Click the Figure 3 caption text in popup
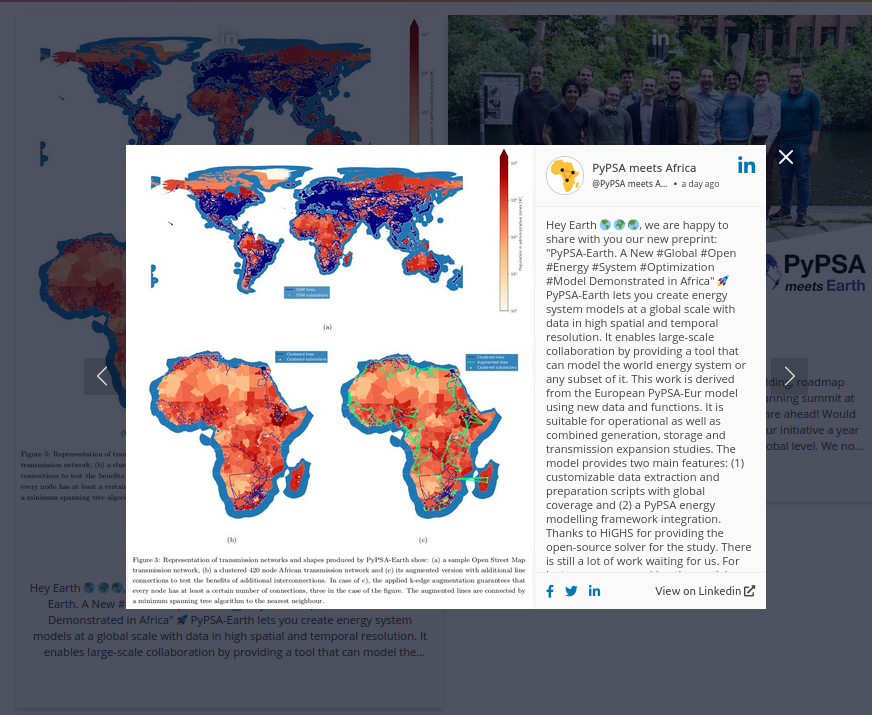This screenshot has width=872, height=715. [x=329, y=580]
